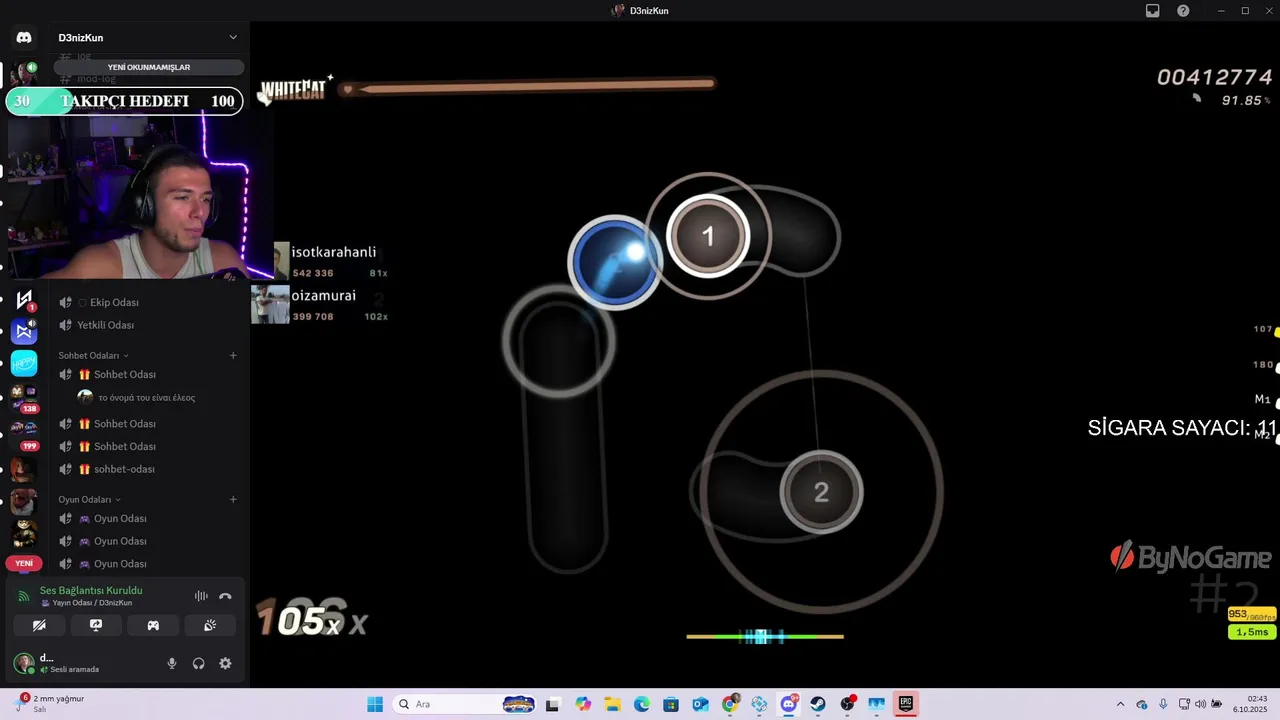This screenshot has height=720, width=1280.
Task: Open own user avatar in Discord panel
Action: click(x=23, y=663)
